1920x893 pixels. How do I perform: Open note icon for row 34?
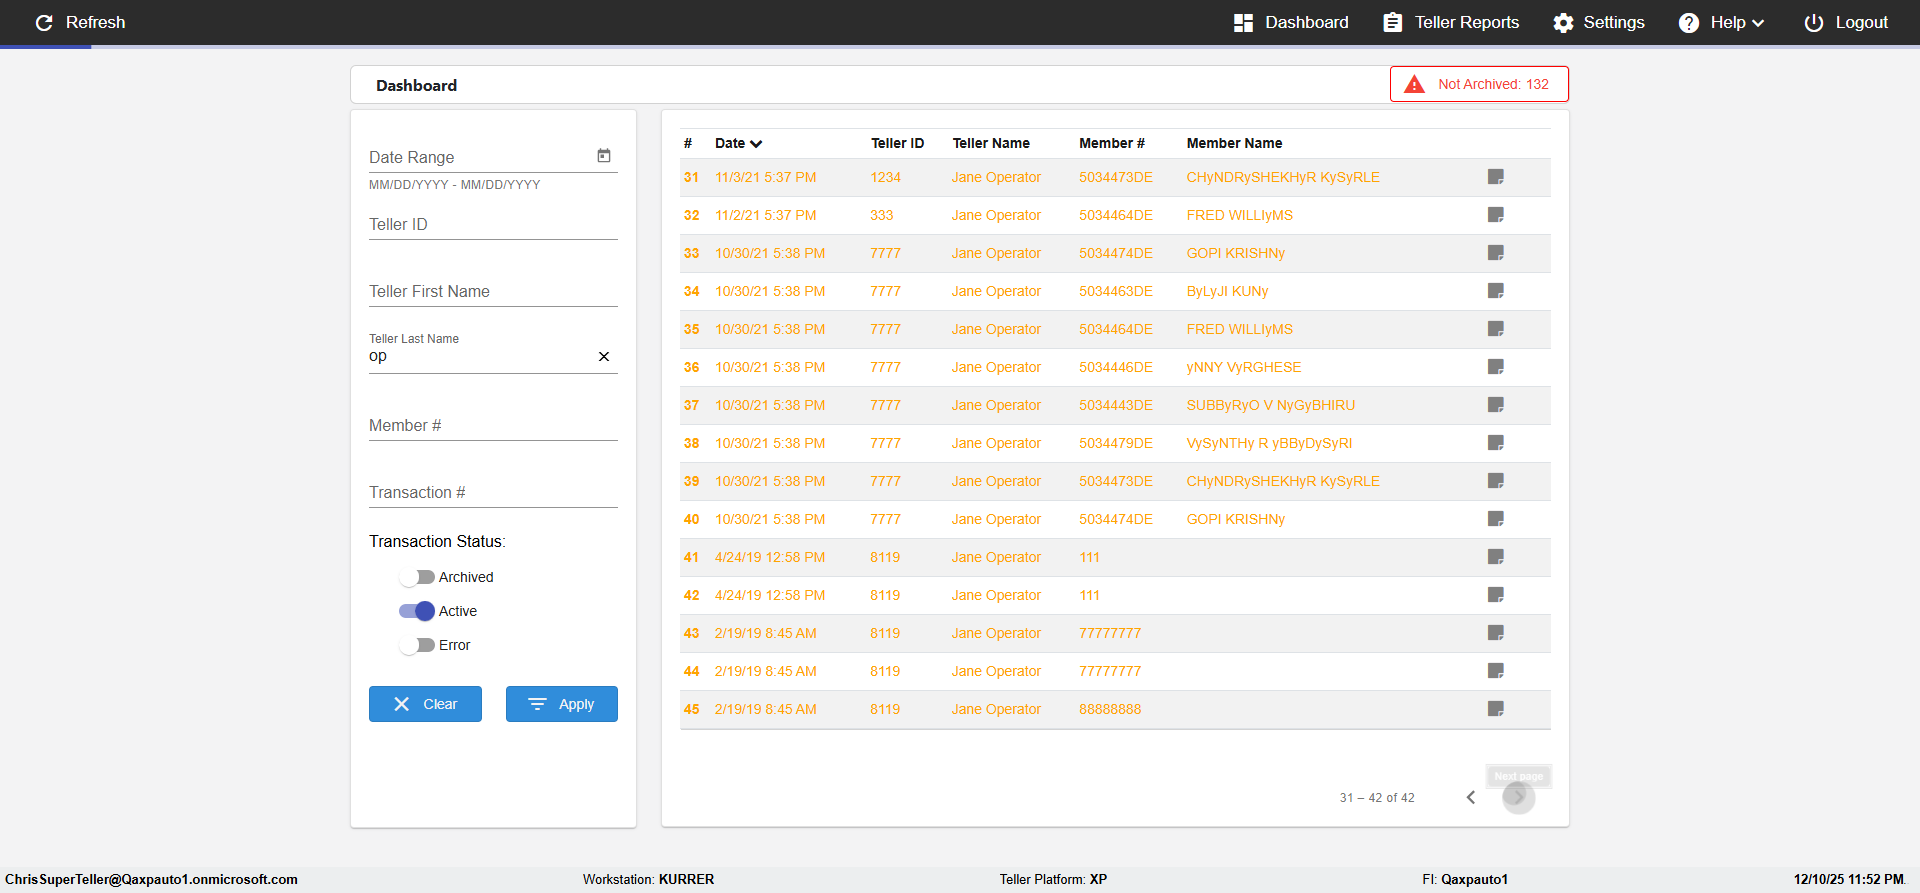tap(1496, 291)
